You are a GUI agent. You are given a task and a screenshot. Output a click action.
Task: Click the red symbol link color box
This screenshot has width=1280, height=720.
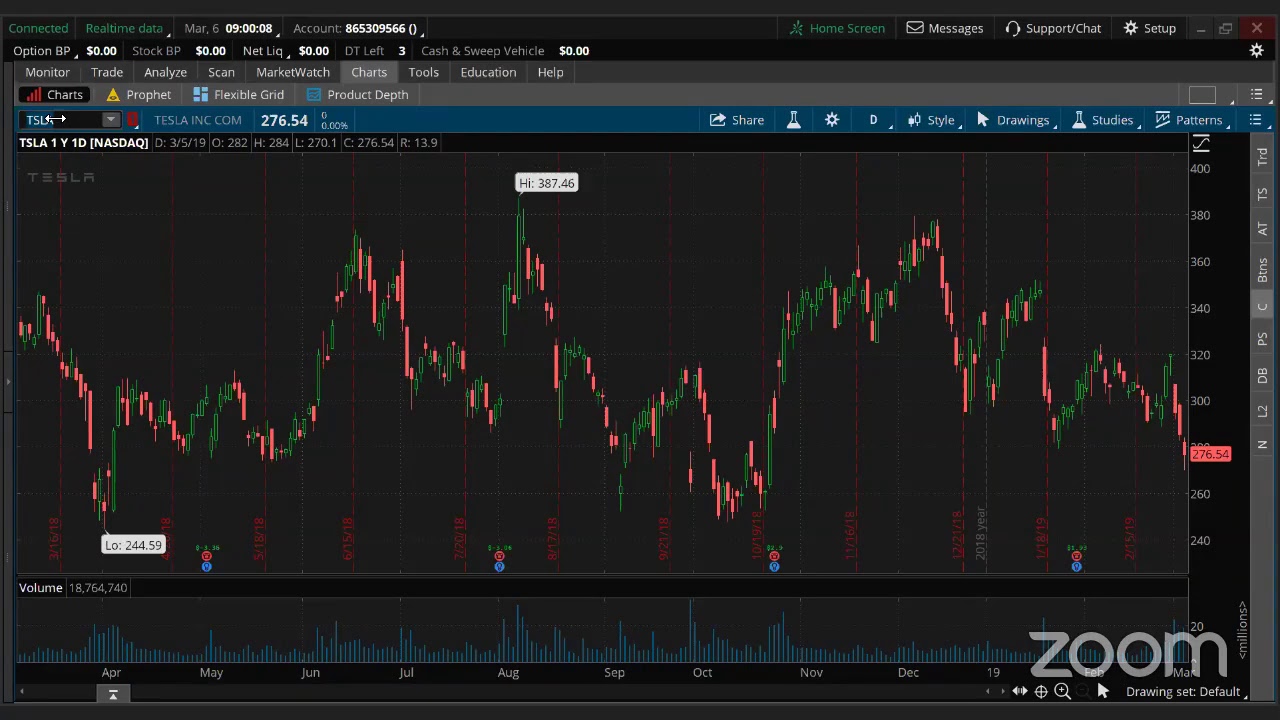(133, 120)
